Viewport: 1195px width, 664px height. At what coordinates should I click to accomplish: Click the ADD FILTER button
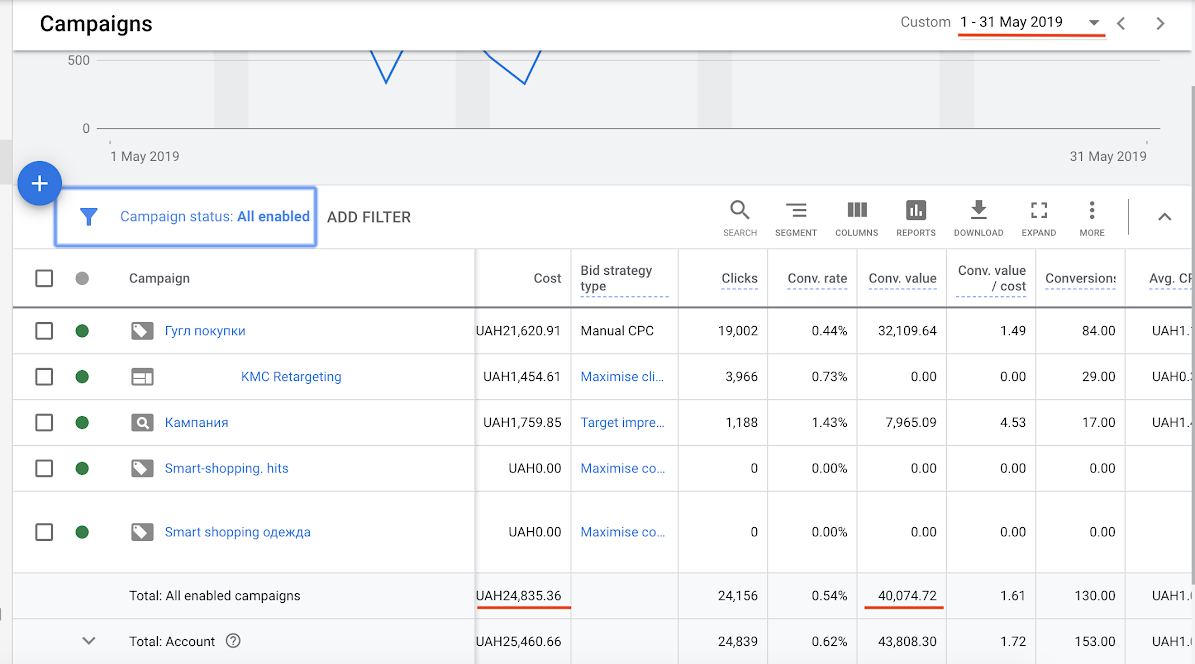coord(369,217)
